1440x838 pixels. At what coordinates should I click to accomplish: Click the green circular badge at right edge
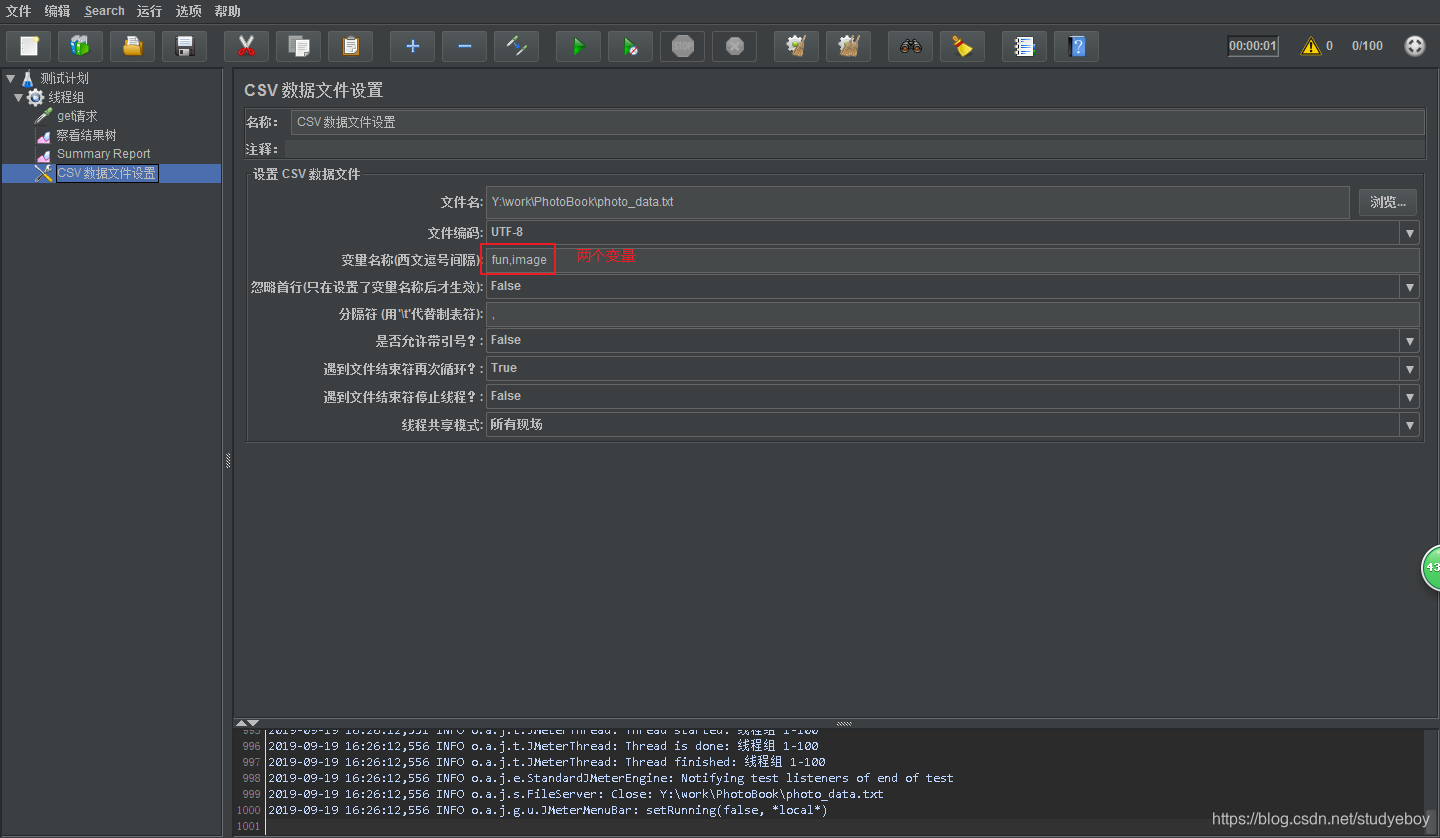(1431, 567)
